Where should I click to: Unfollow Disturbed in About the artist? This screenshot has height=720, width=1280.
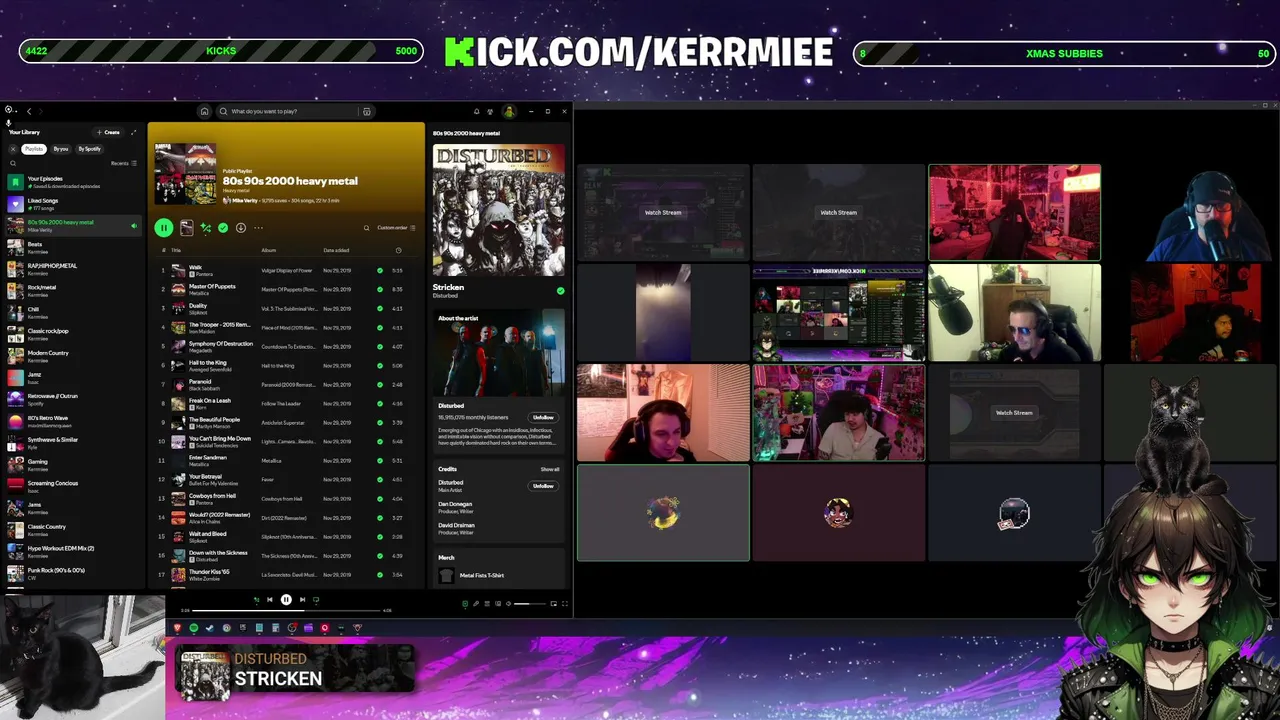pyautogui.click(x=543, y=417)
